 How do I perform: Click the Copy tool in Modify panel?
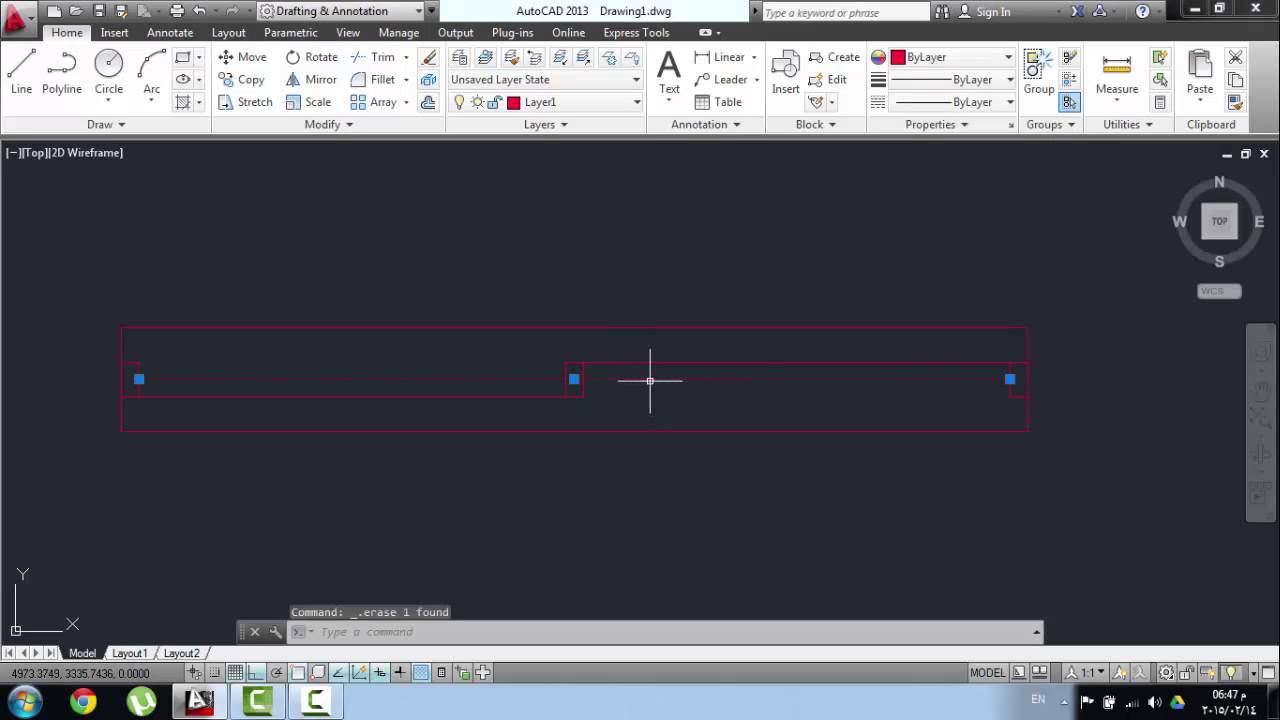[x=241, y=79]
